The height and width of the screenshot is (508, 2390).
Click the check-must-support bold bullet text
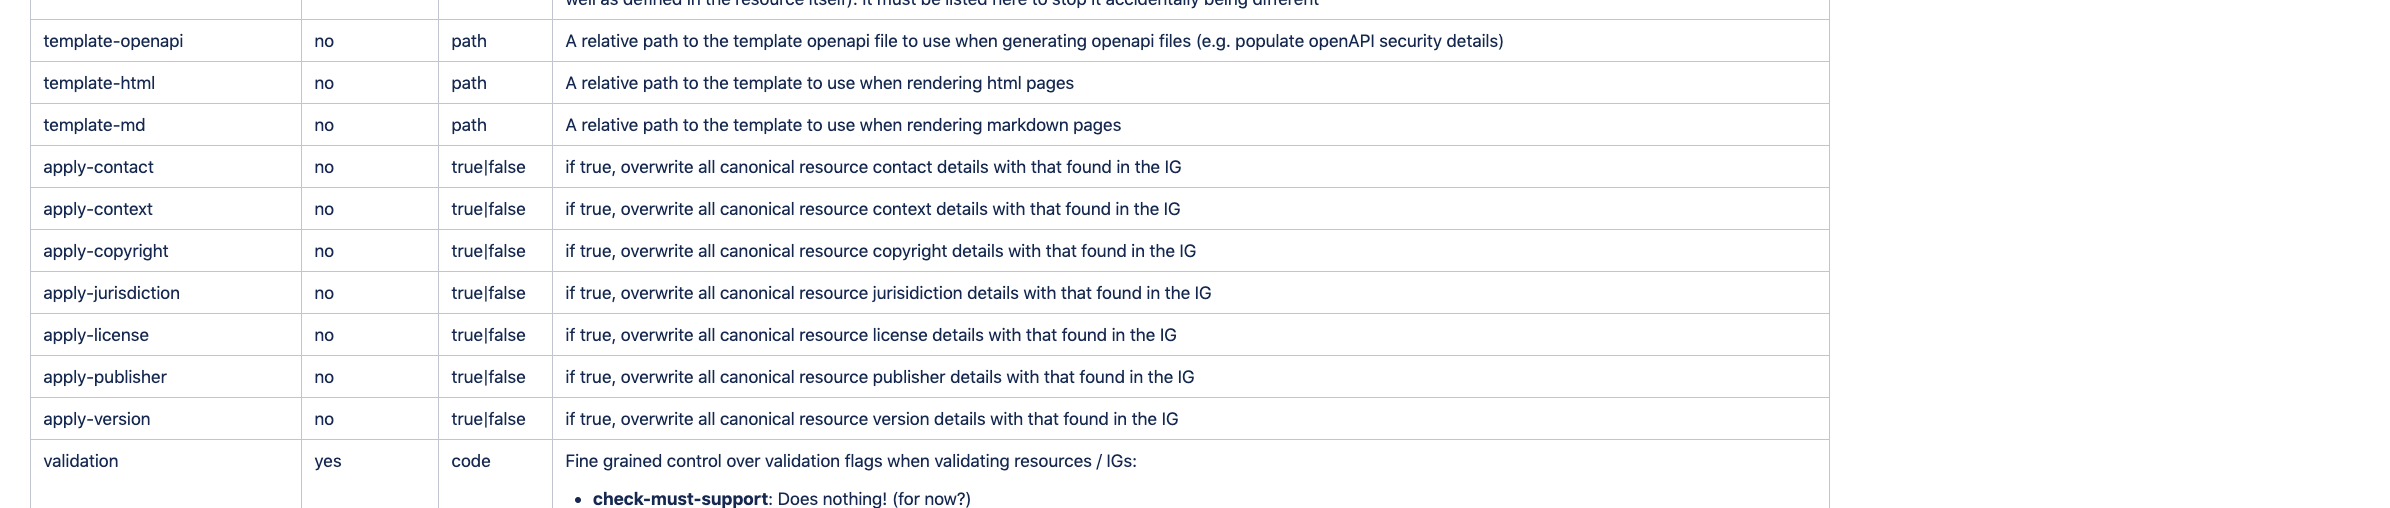pyautogui.click(x=680, y=498)
